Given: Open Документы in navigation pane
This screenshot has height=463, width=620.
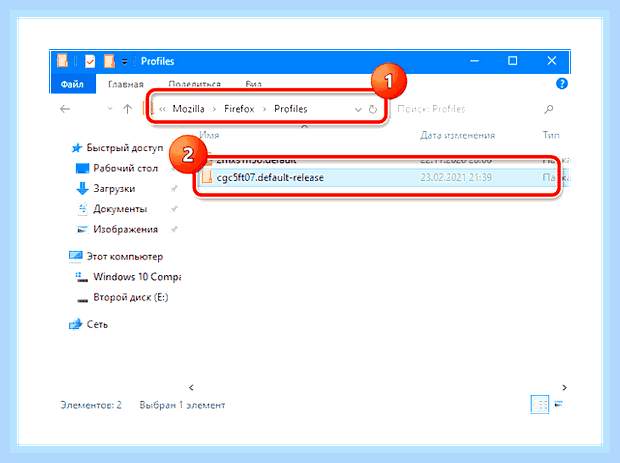Looking at the screenshot, I should [x=120, y=209].
